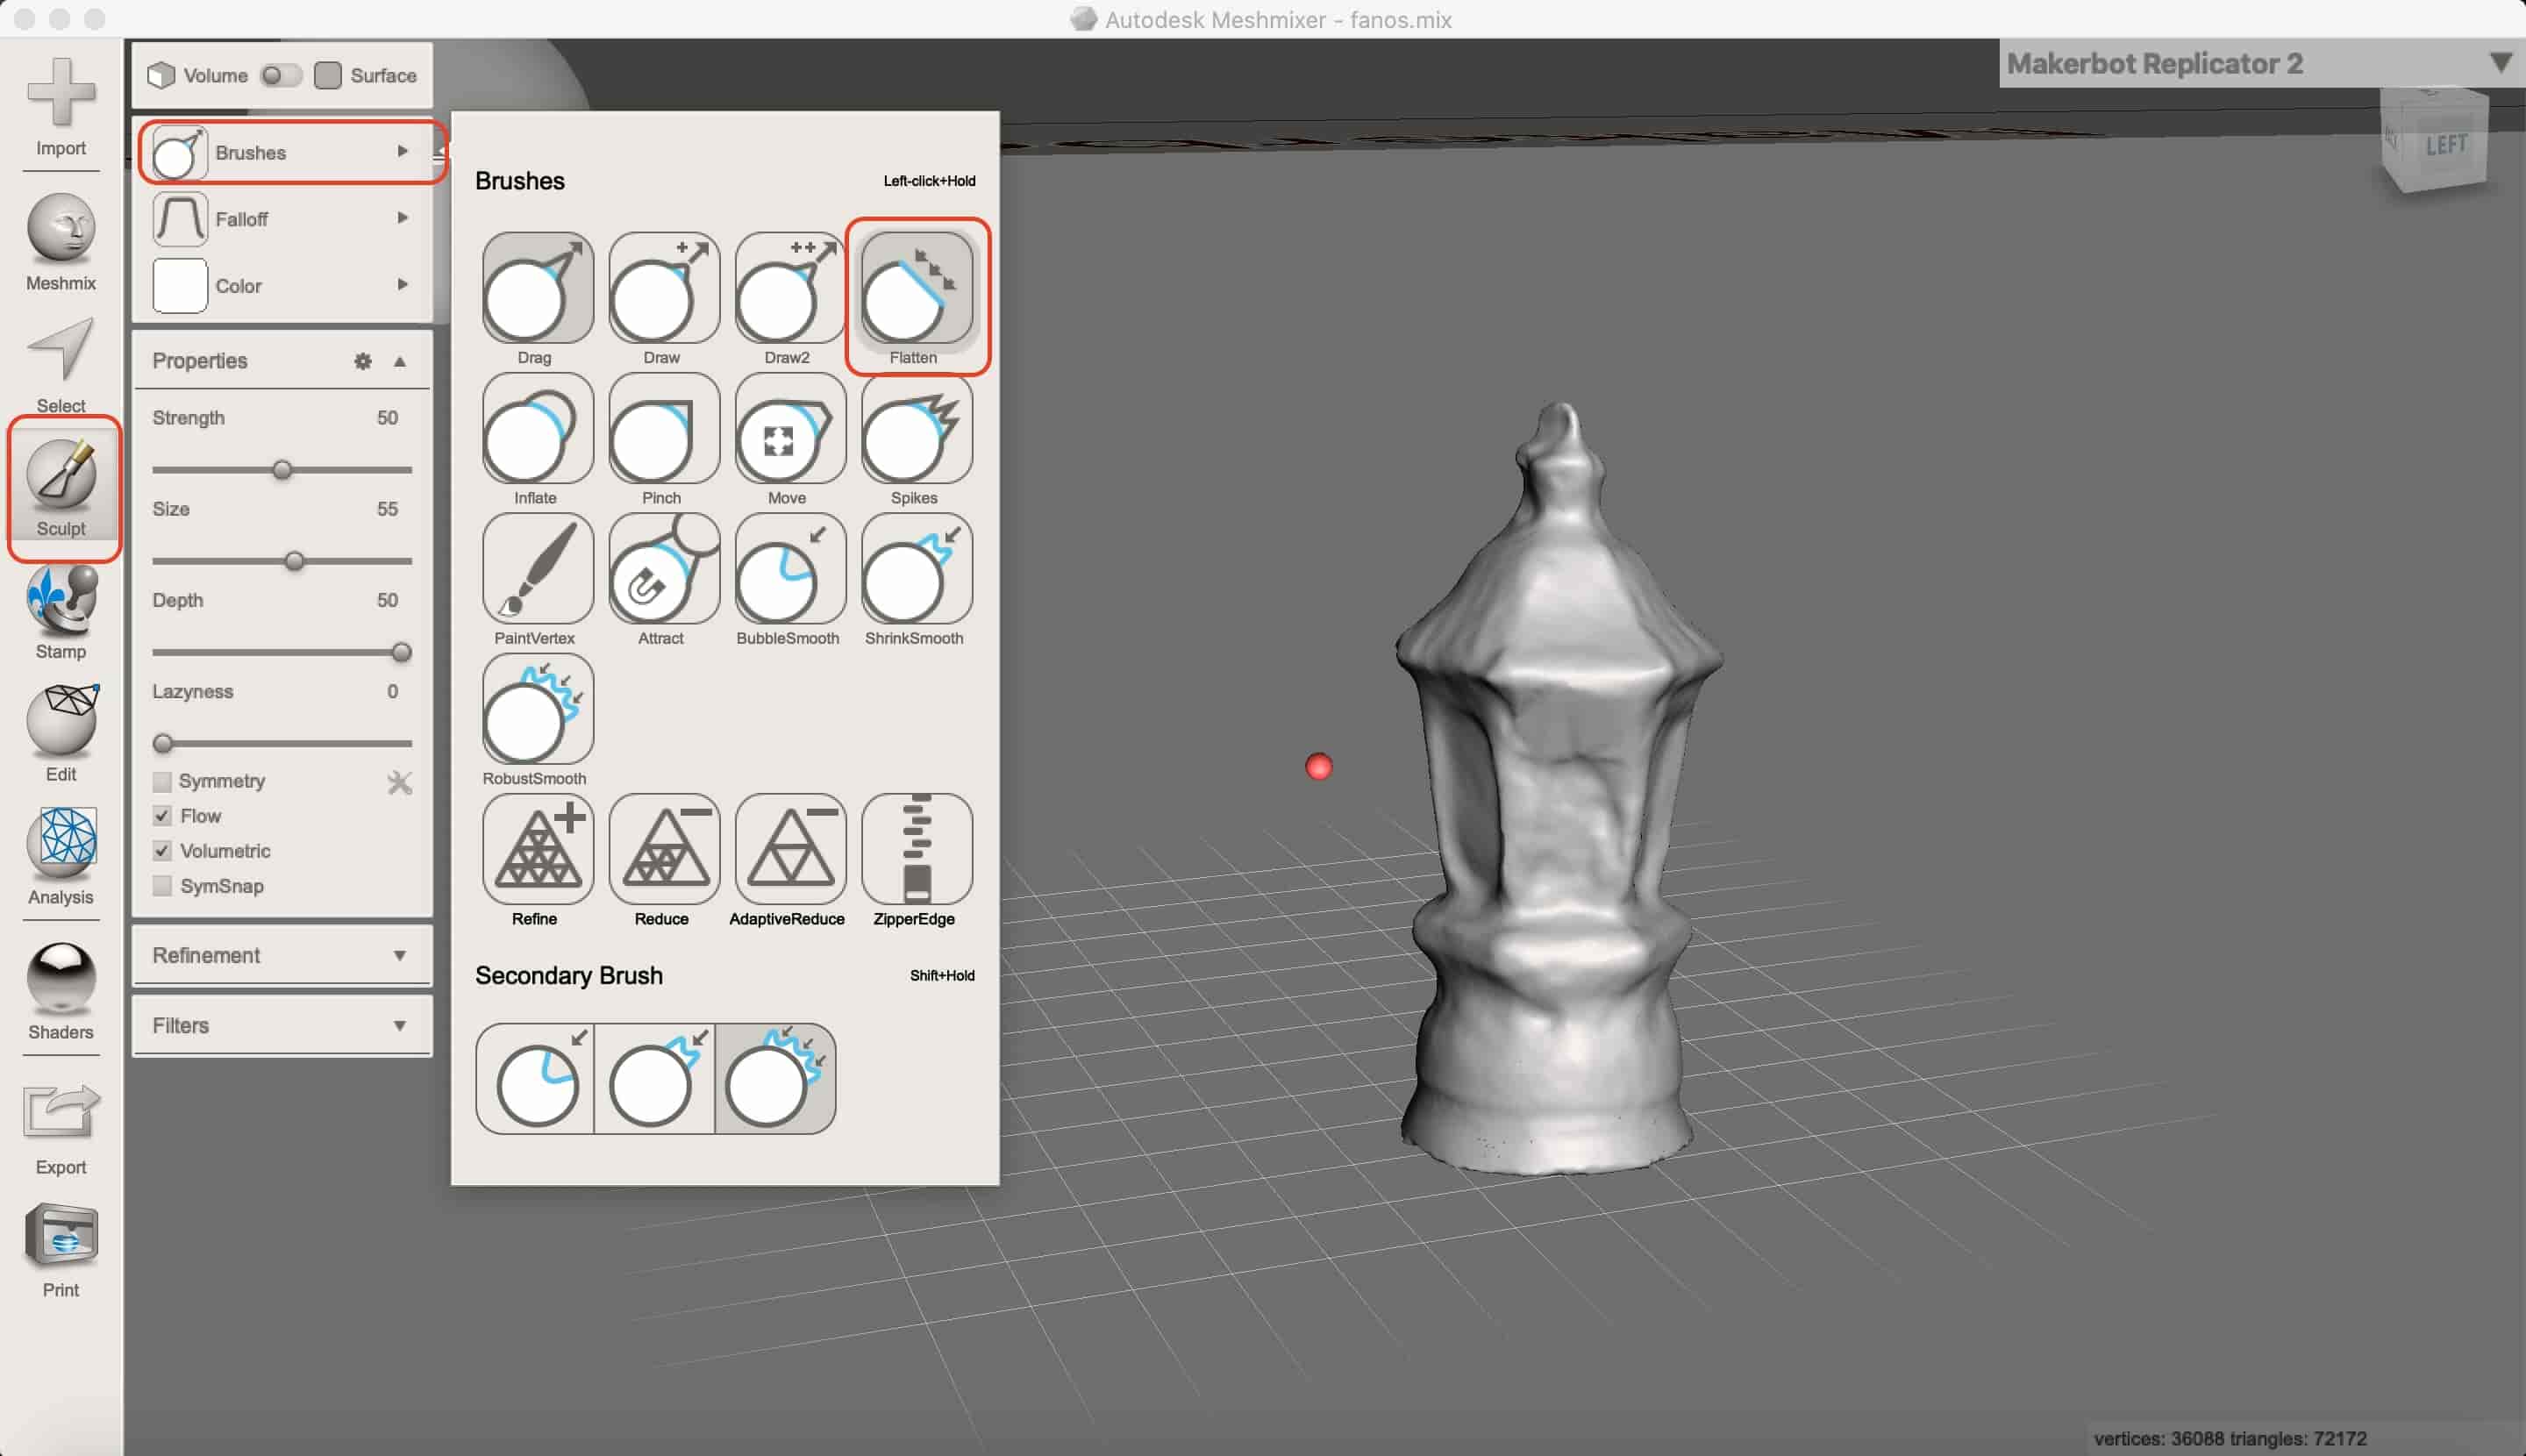Enable the Symmetry checkbox
The height and width of the screenshot is (1456, 2526).
point(162,781)
